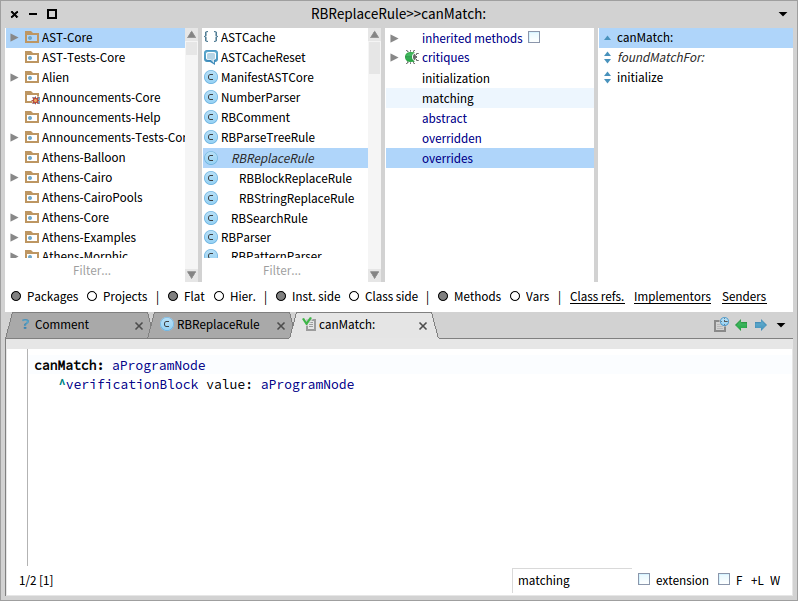
Task: Click the Athens-CairoPools package folder icon
Action: click(x=32, y=197)
